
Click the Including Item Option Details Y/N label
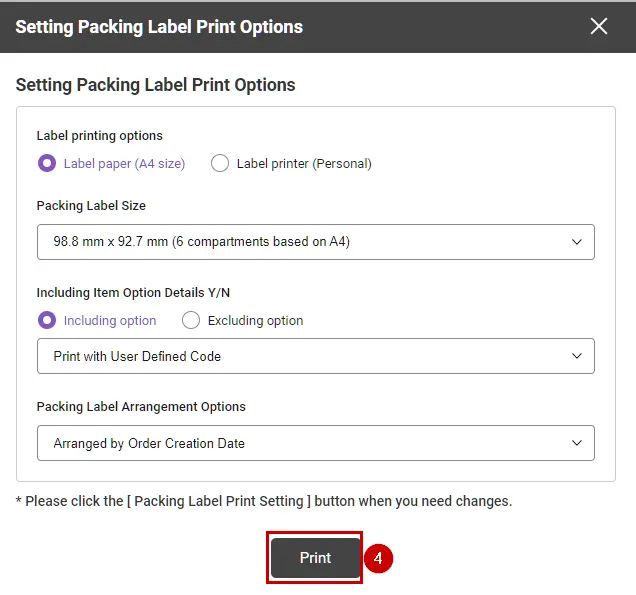pos(133,293)
